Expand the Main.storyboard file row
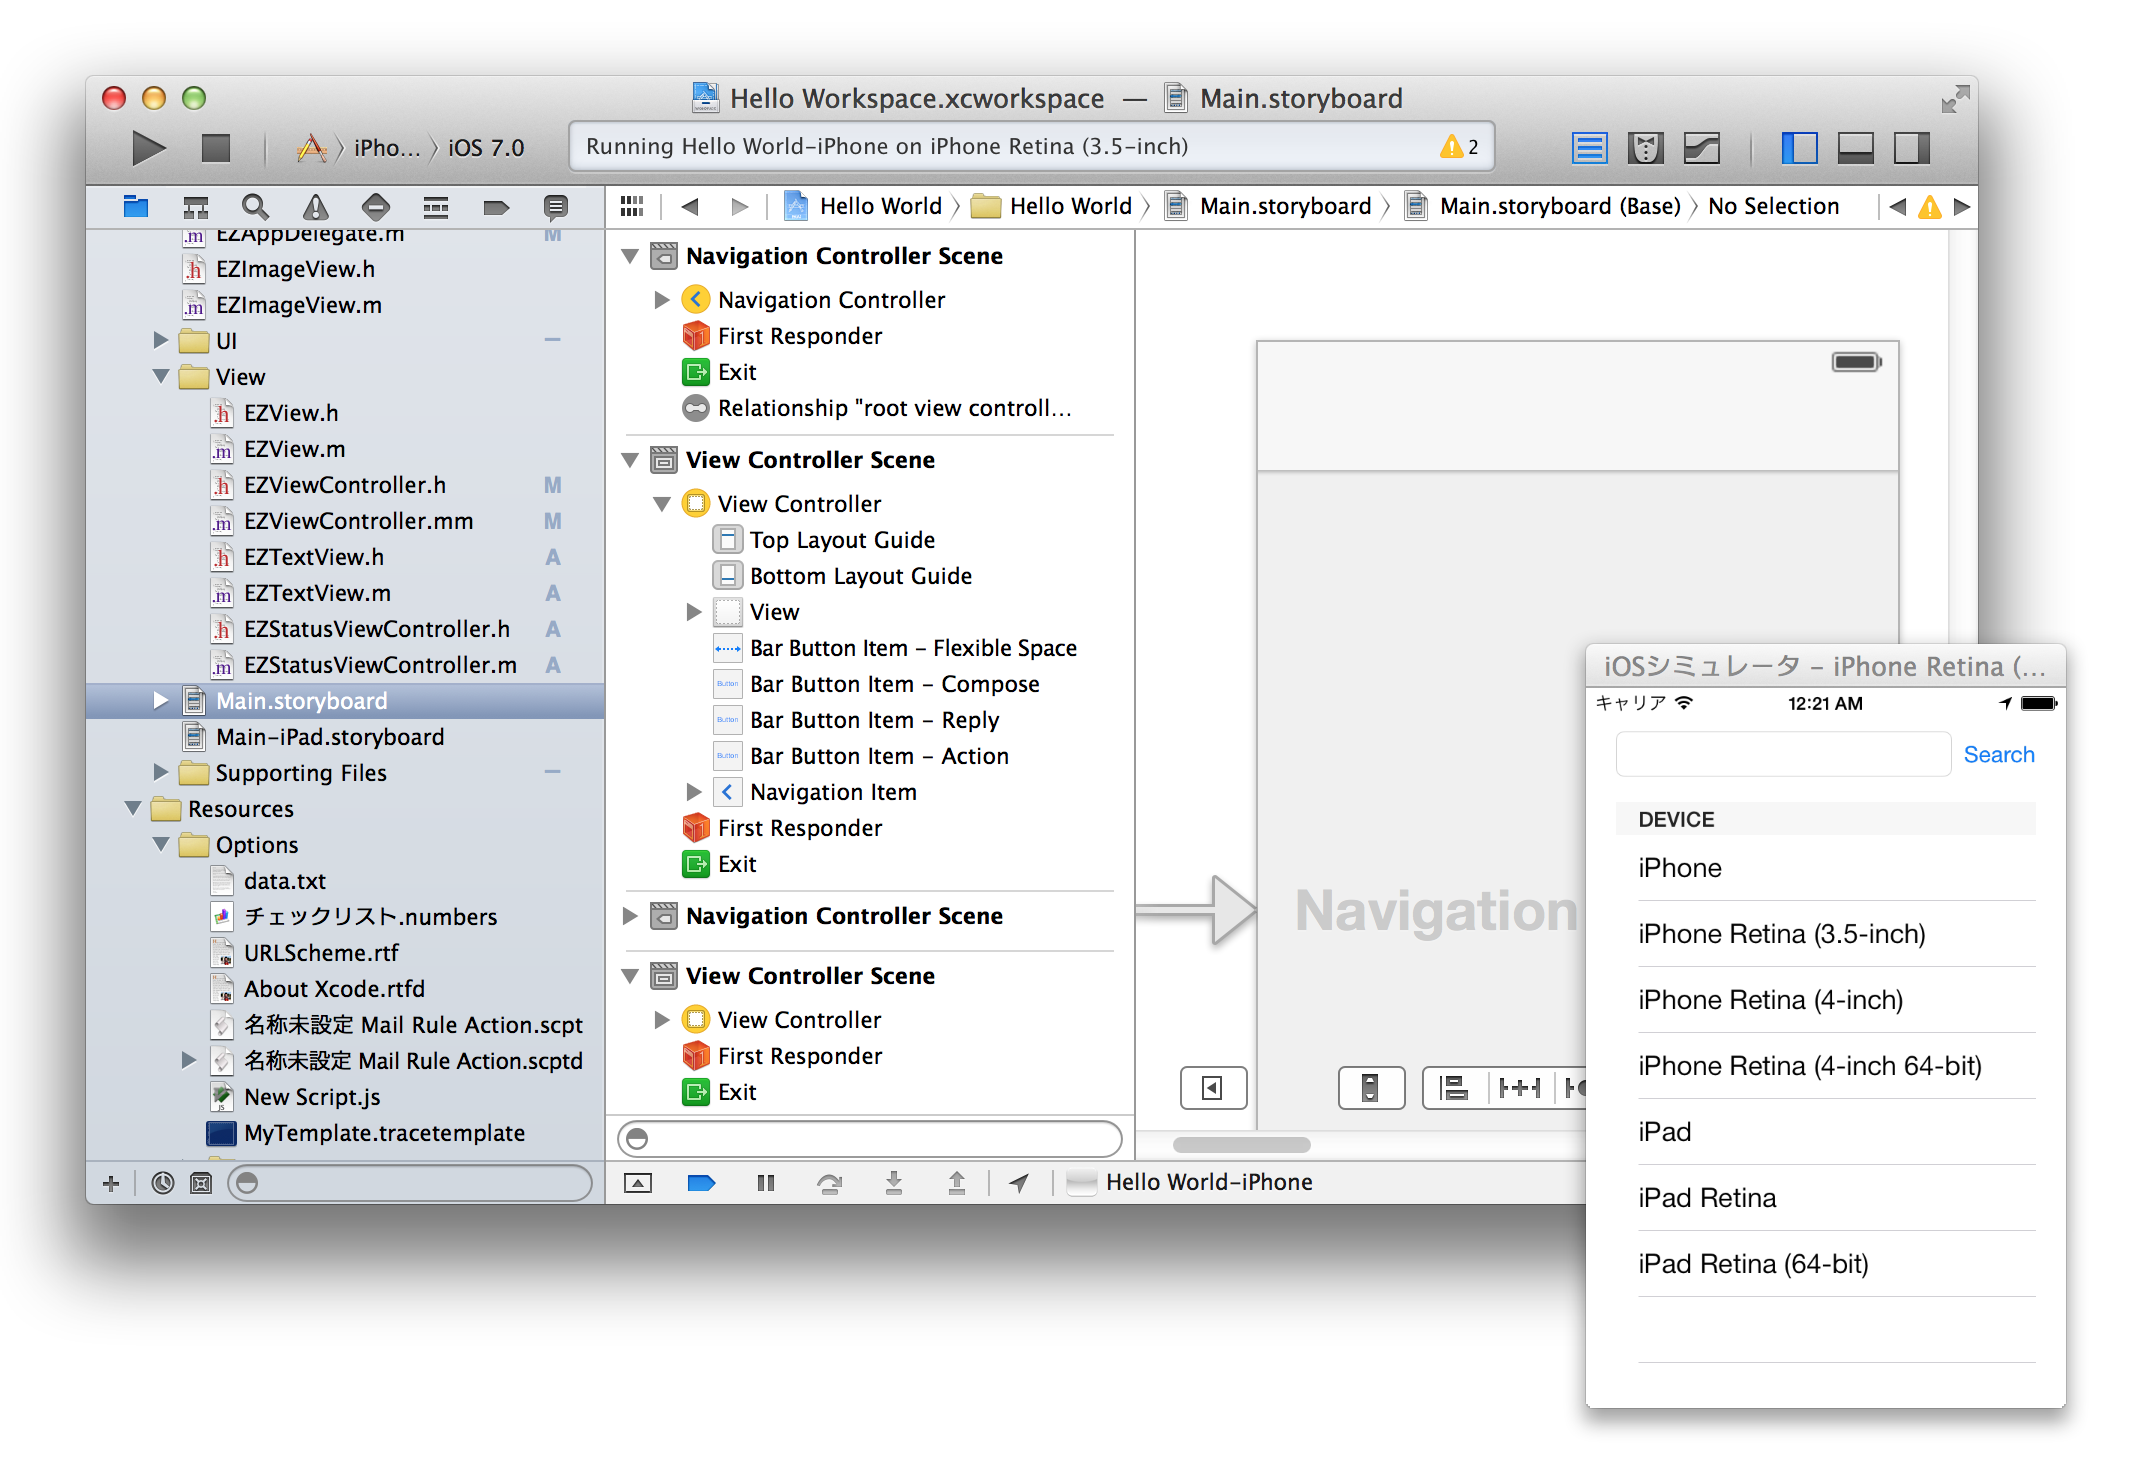The width and height of the screenshot is (2152, 1478). tap(160, 700)
